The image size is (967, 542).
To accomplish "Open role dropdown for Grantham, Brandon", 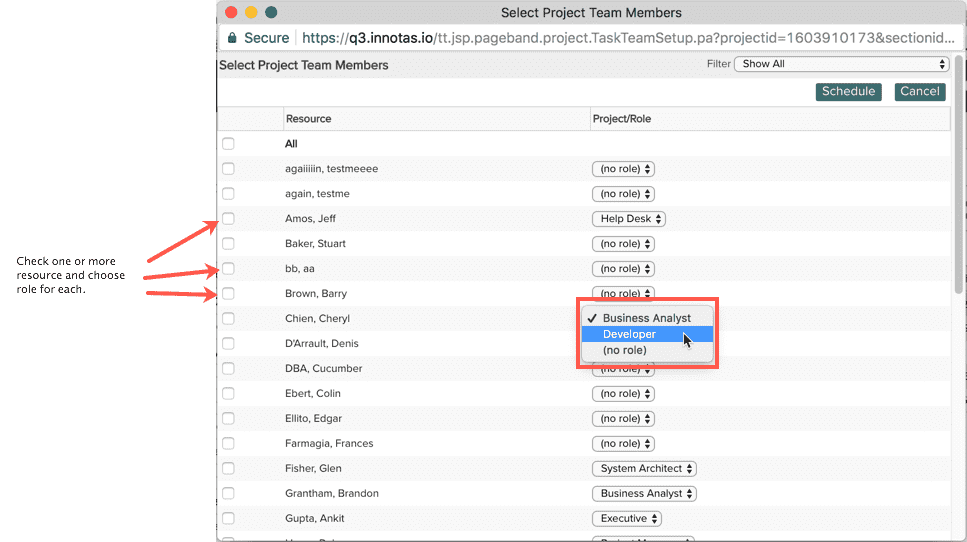I will pos(644,494).
